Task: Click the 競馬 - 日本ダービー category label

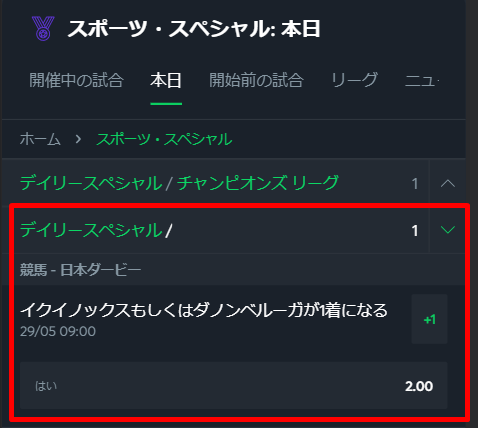Action: [x=80, y=270]
